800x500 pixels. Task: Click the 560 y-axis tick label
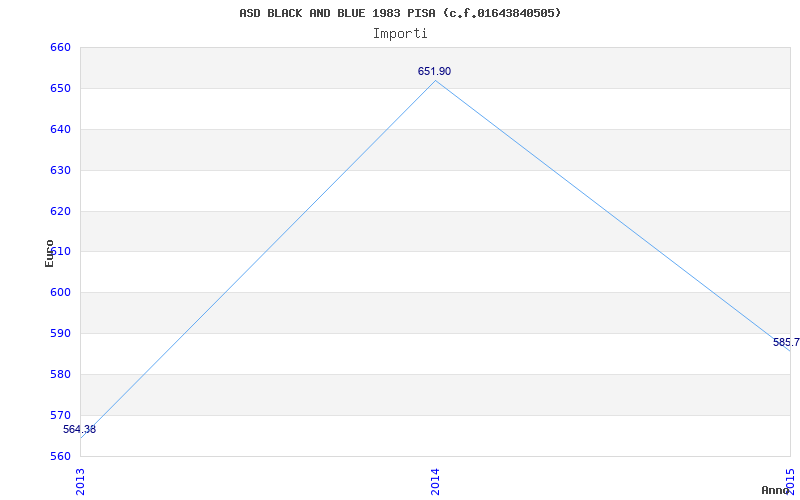pos(60,456)
